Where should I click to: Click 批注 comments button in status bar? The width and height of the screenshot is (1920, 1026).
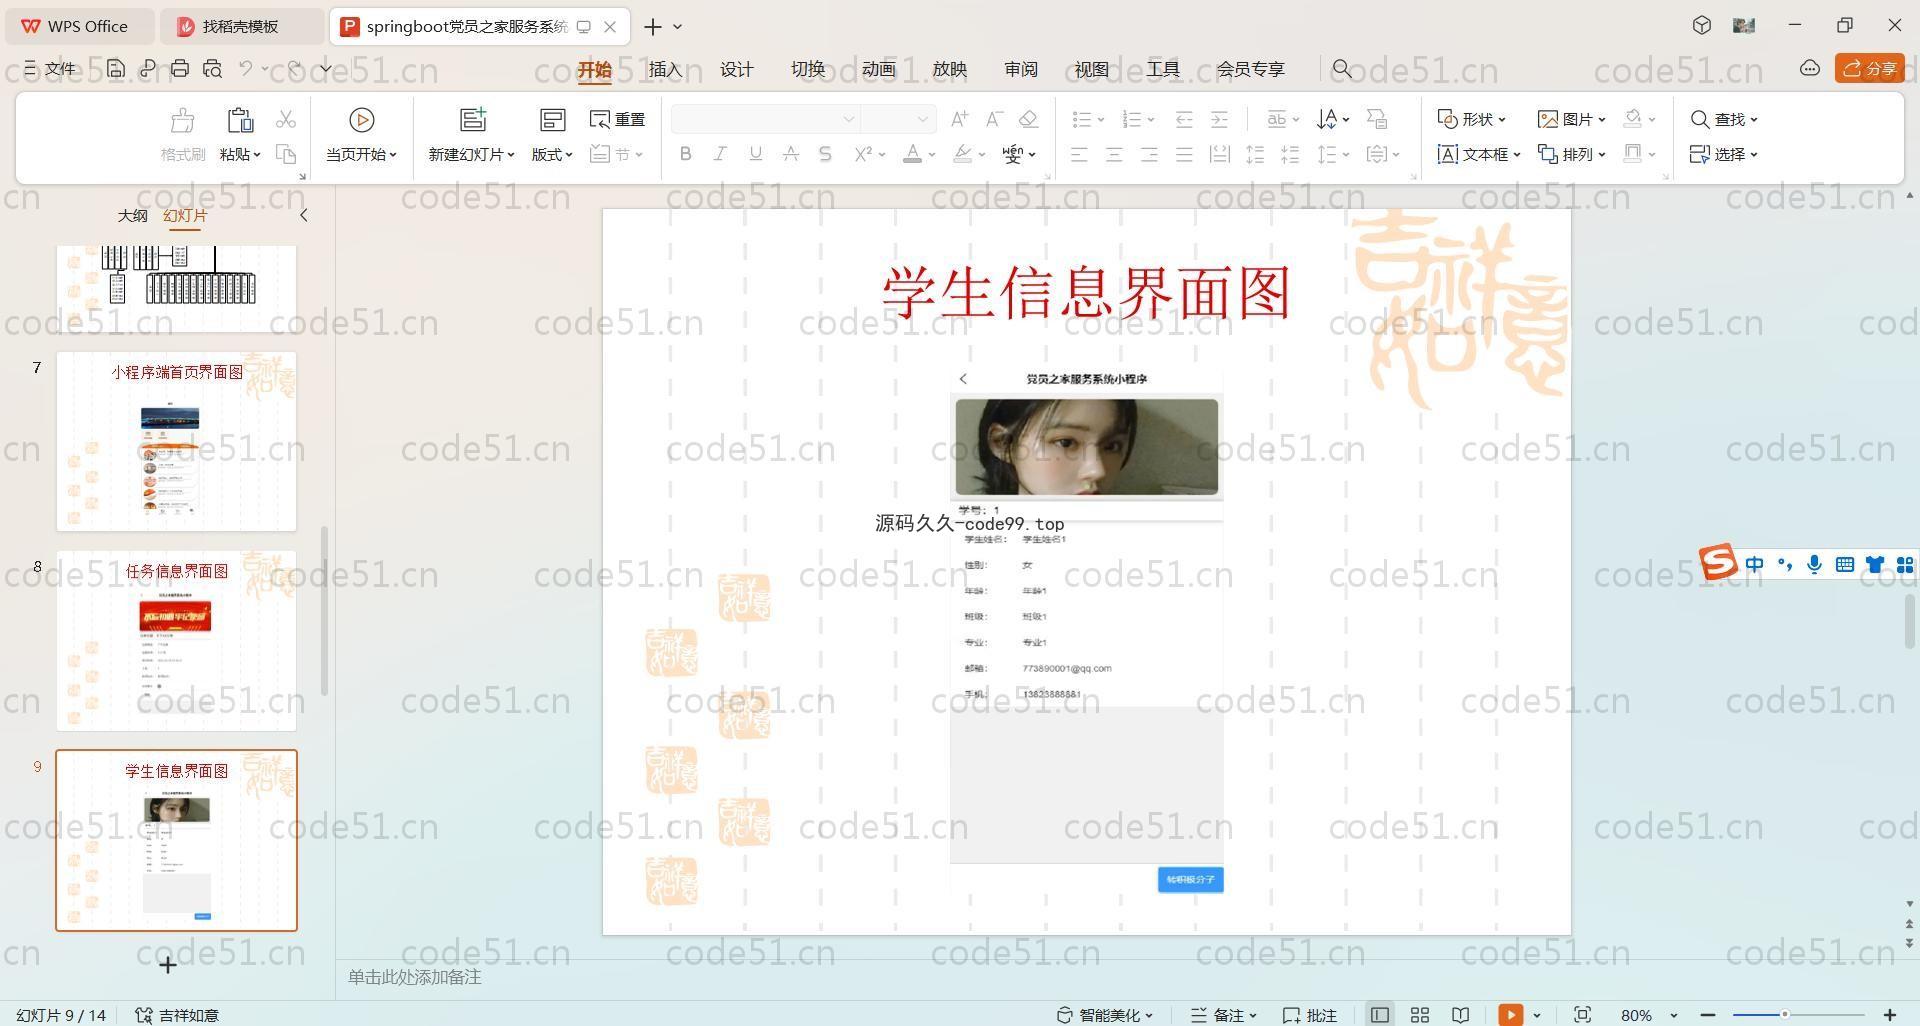tap(1310, 1015)
